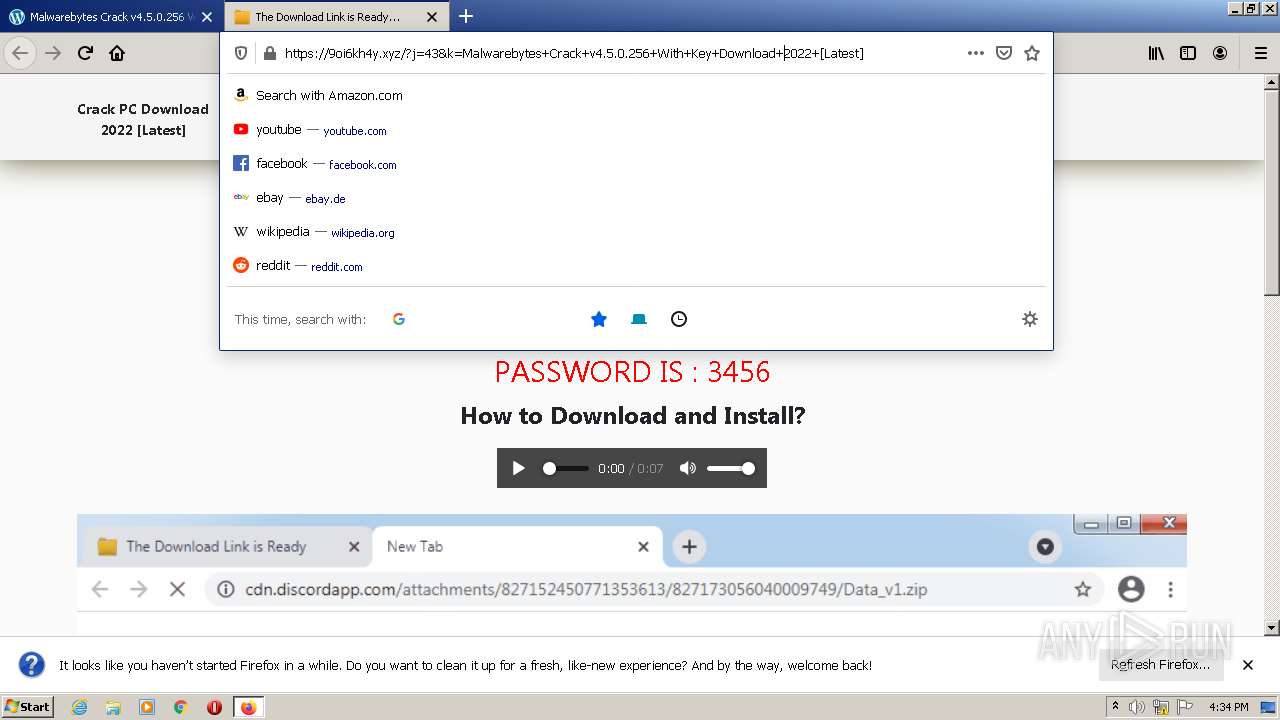Play the audio instructions

[x=518, y=468]
